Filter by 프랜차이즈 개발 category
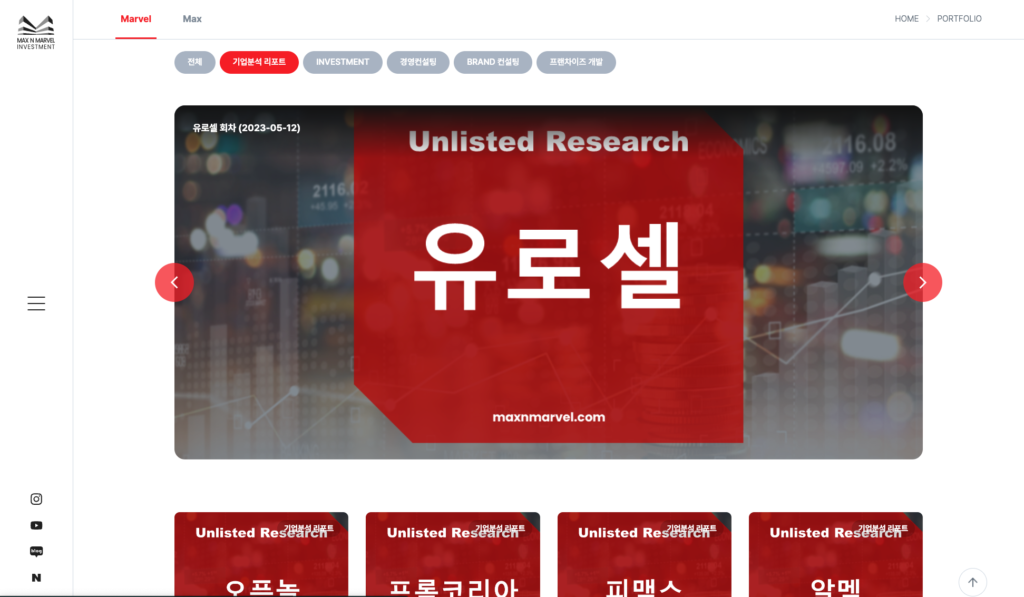This screenshot has height=597, width=1024. [x=576, y=62]
